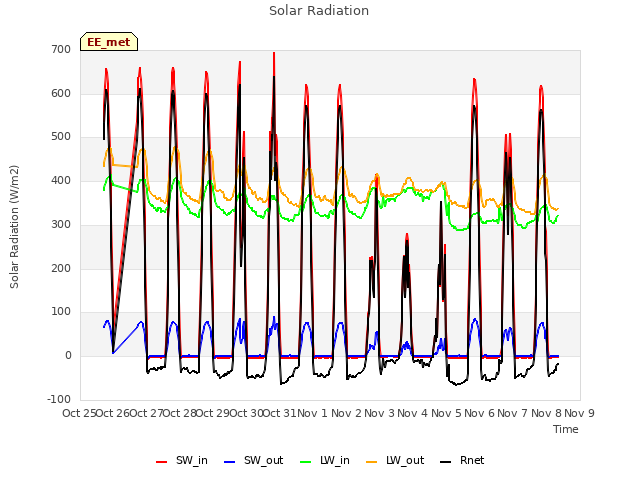Click the black Rnet legend swatch
640x480 pixels.
pos(446,462)
